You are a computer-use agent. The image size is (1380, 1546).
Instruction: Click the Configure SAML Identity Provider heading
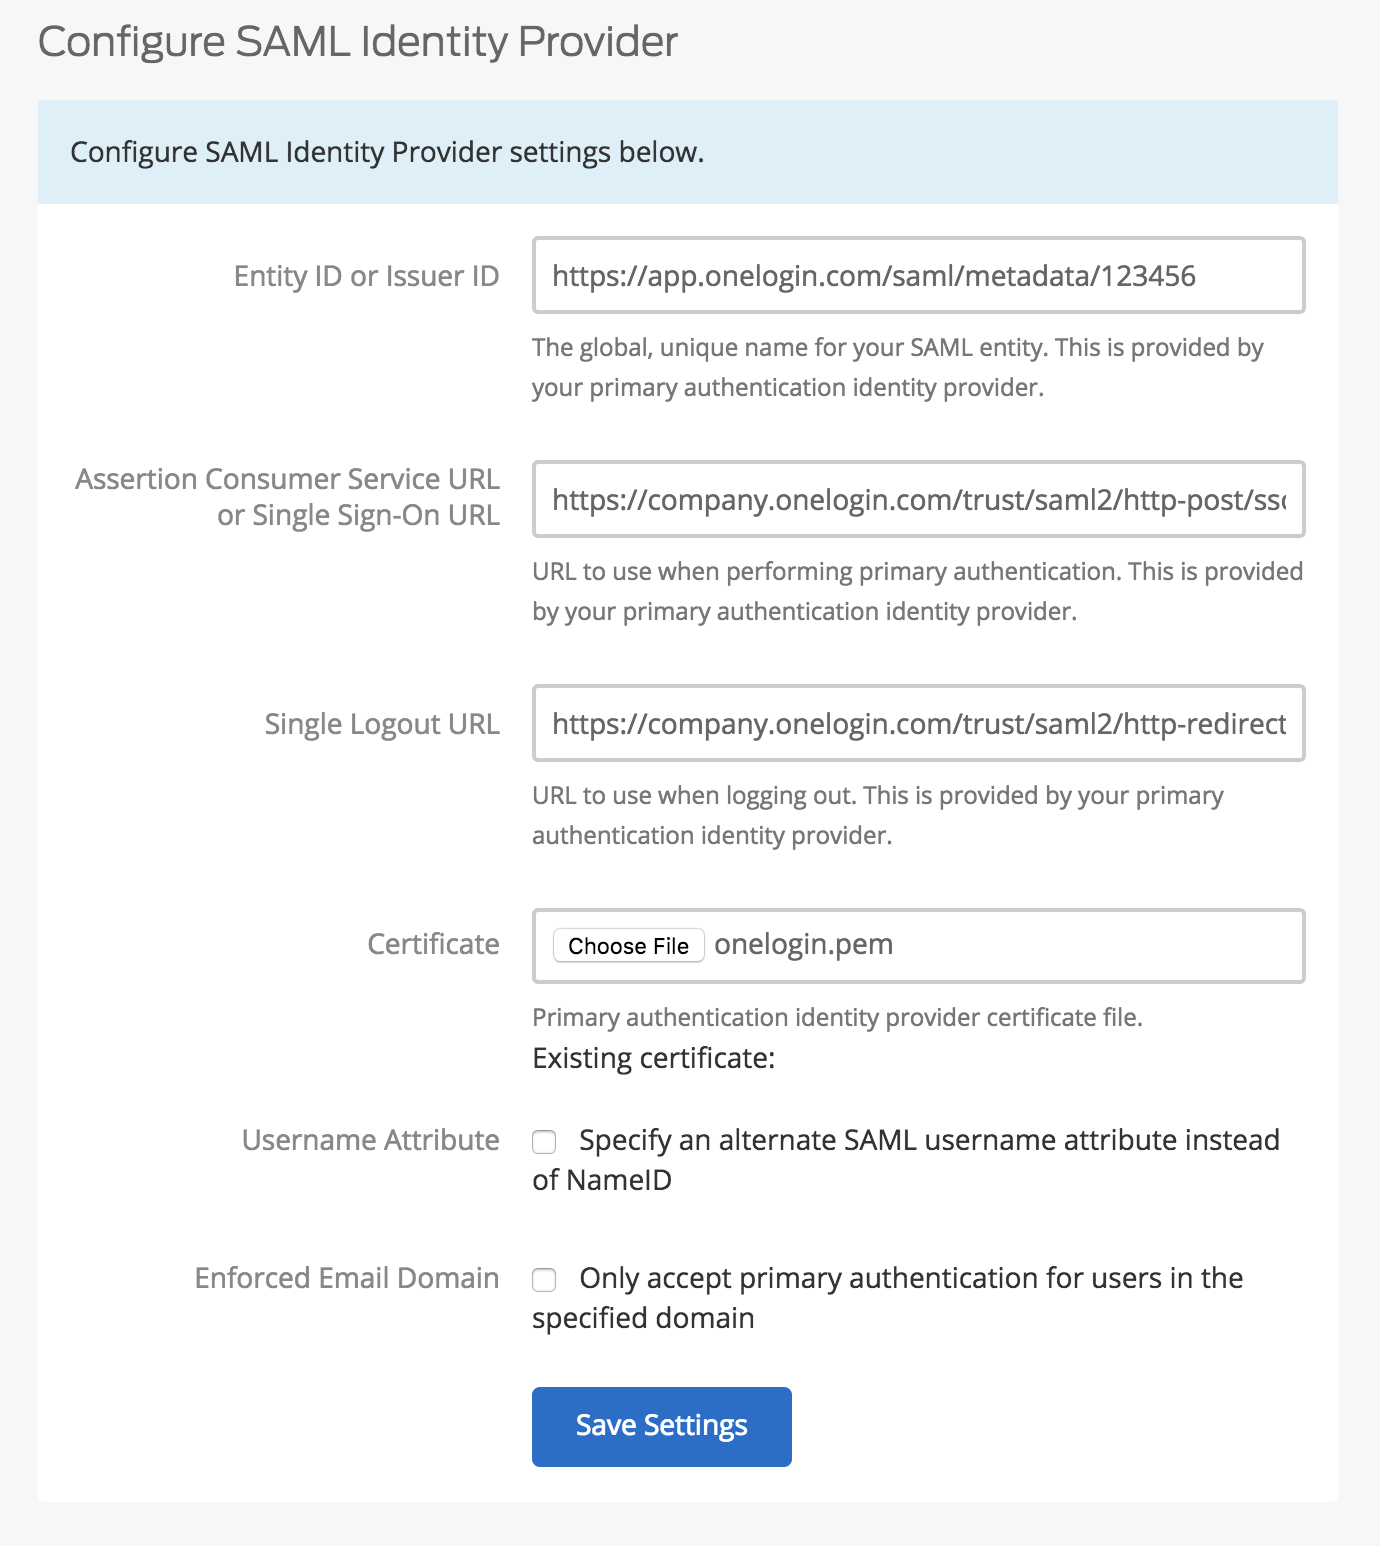click(357, 41)
